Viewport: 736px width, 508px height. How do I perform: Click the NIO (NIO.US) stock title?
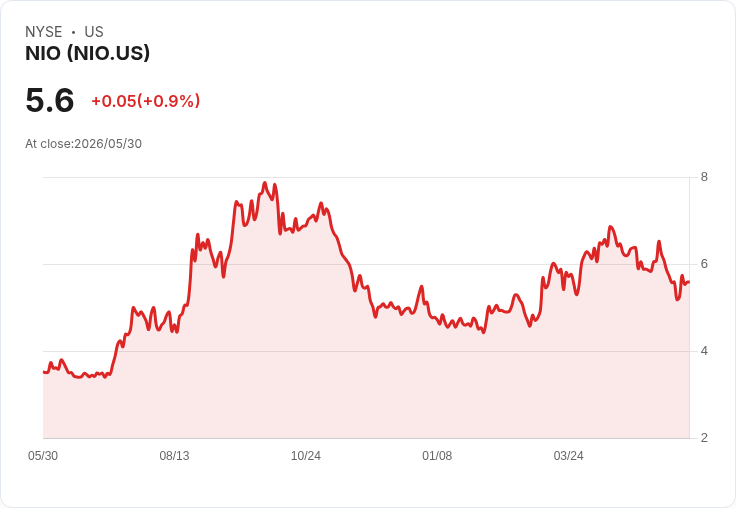point(88,54)
